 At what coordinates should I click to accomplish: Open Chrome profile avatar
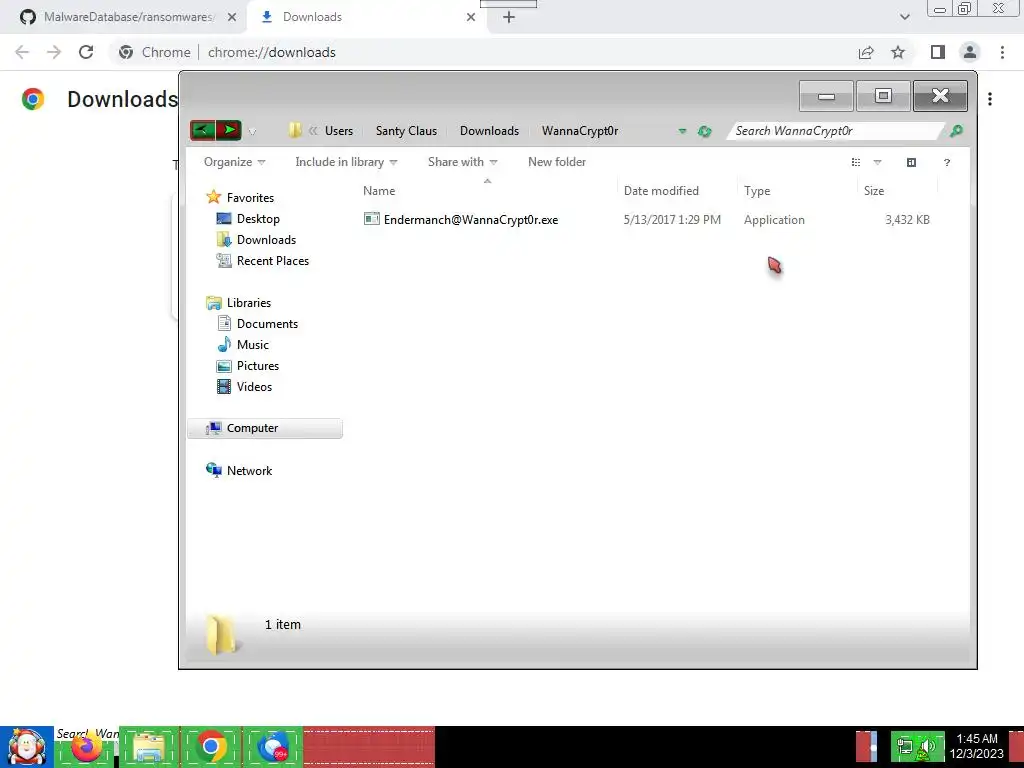pos(970,52)
